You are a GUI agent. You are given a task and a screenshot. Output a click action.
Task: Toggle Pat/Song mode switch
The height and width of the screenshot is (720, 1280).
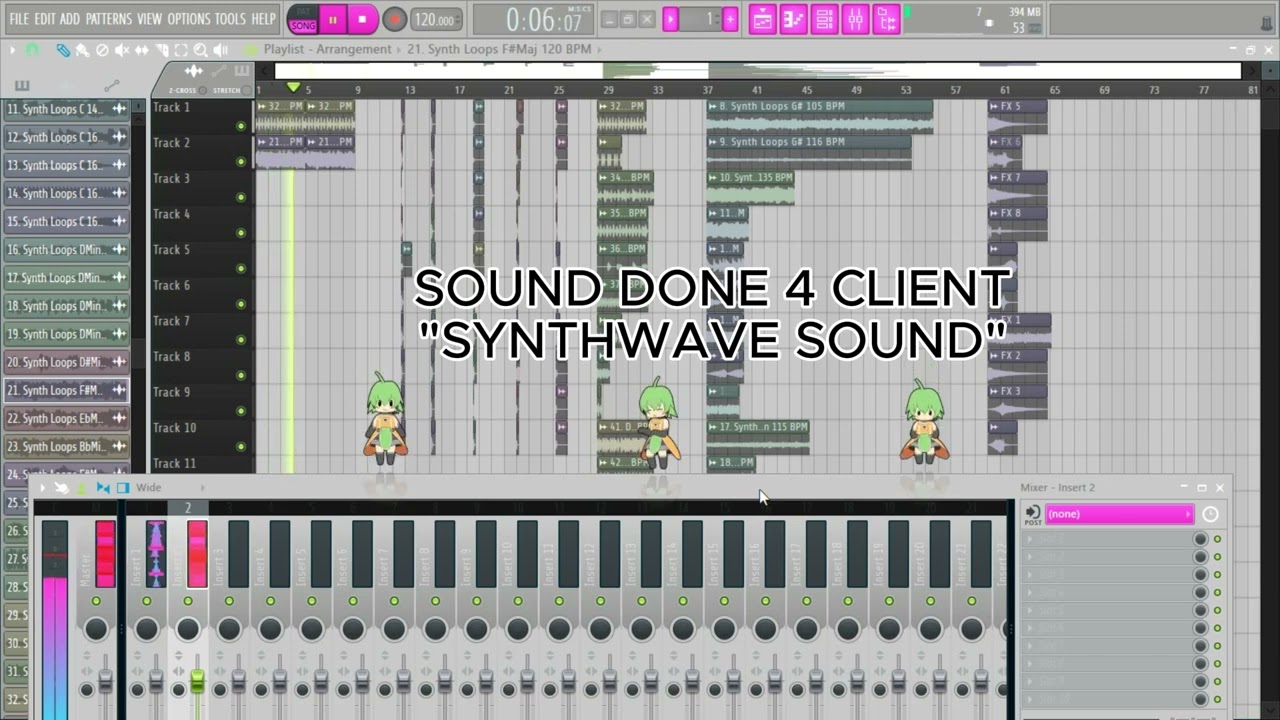[x=302, y=19]
